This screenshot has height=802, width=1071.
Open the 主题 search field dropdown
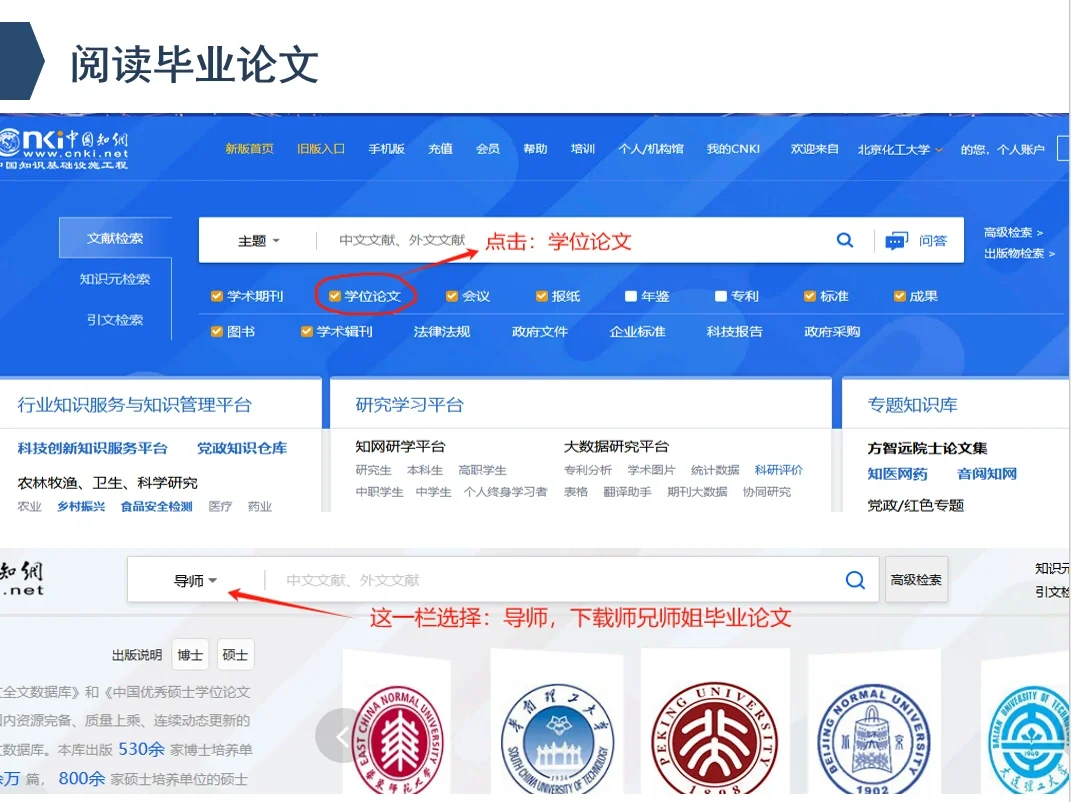tap(259, 240)
